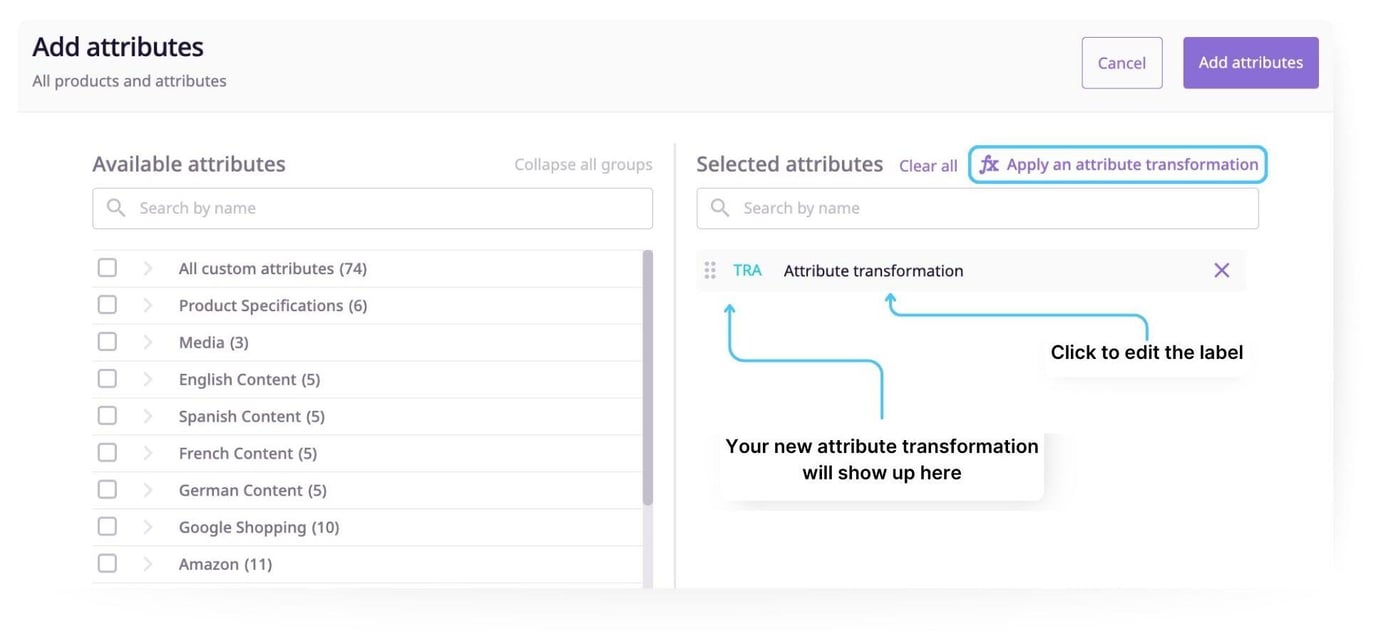
Task: Clear all selected attributes
Action: (x=927, y=165)
